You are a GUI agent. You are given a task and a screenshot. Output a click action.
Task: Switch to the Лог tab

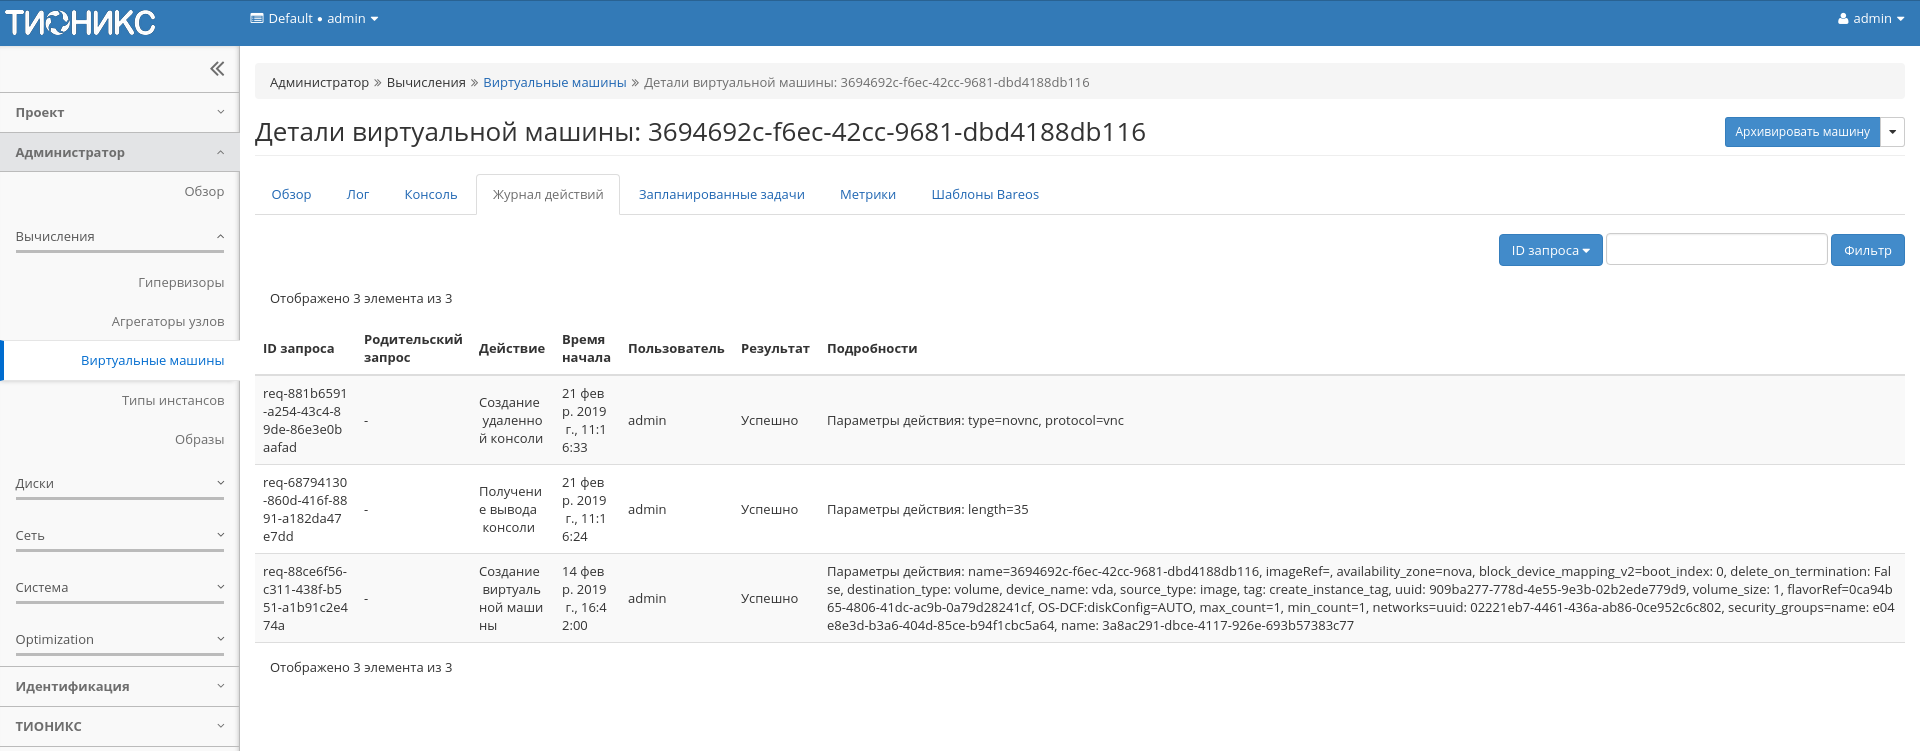pos(358,195)
